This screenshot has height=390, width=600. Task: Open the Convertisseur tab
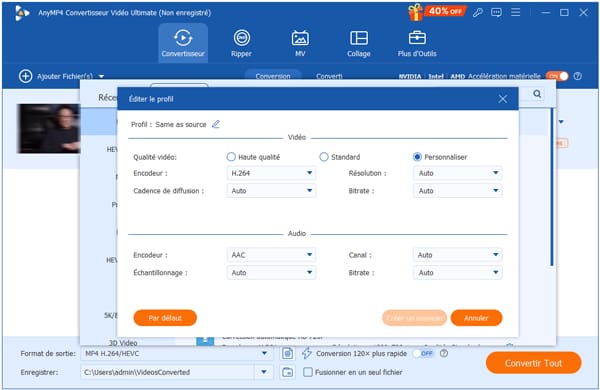tap(183, 42)
